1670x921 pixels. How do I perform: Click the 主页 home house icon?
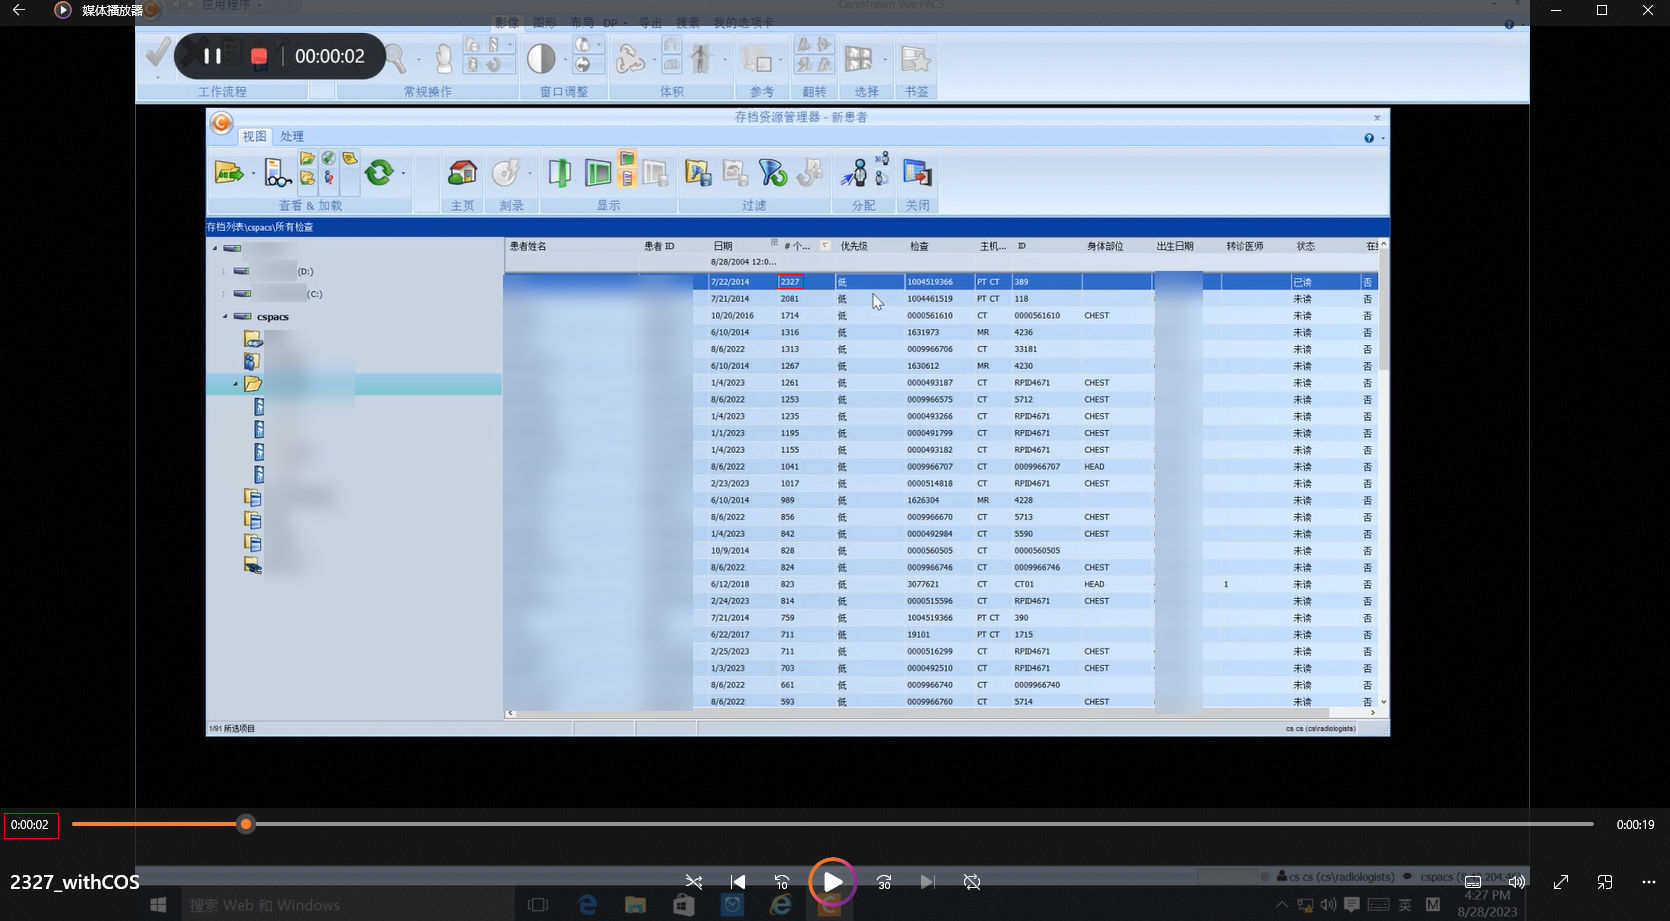click(x=462, y=173)
